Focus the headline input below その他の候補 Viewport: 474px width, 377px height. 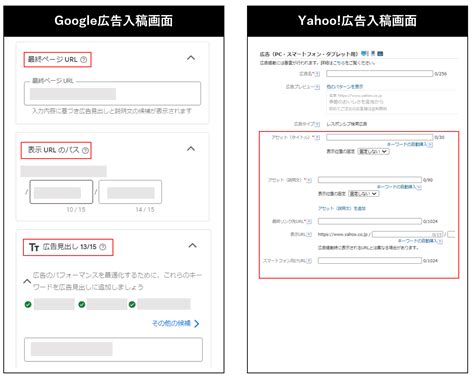pos(113,350)
